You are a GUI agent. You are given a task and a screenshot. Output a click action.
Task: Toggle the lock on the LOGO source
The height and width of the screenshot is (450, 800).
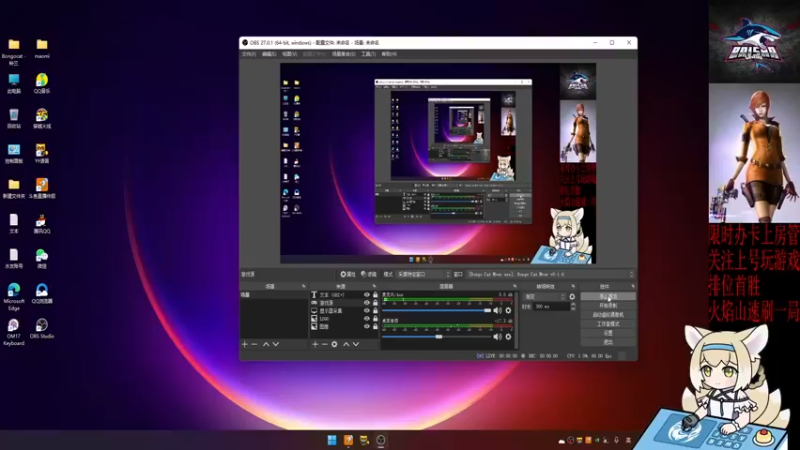[376, 318]
